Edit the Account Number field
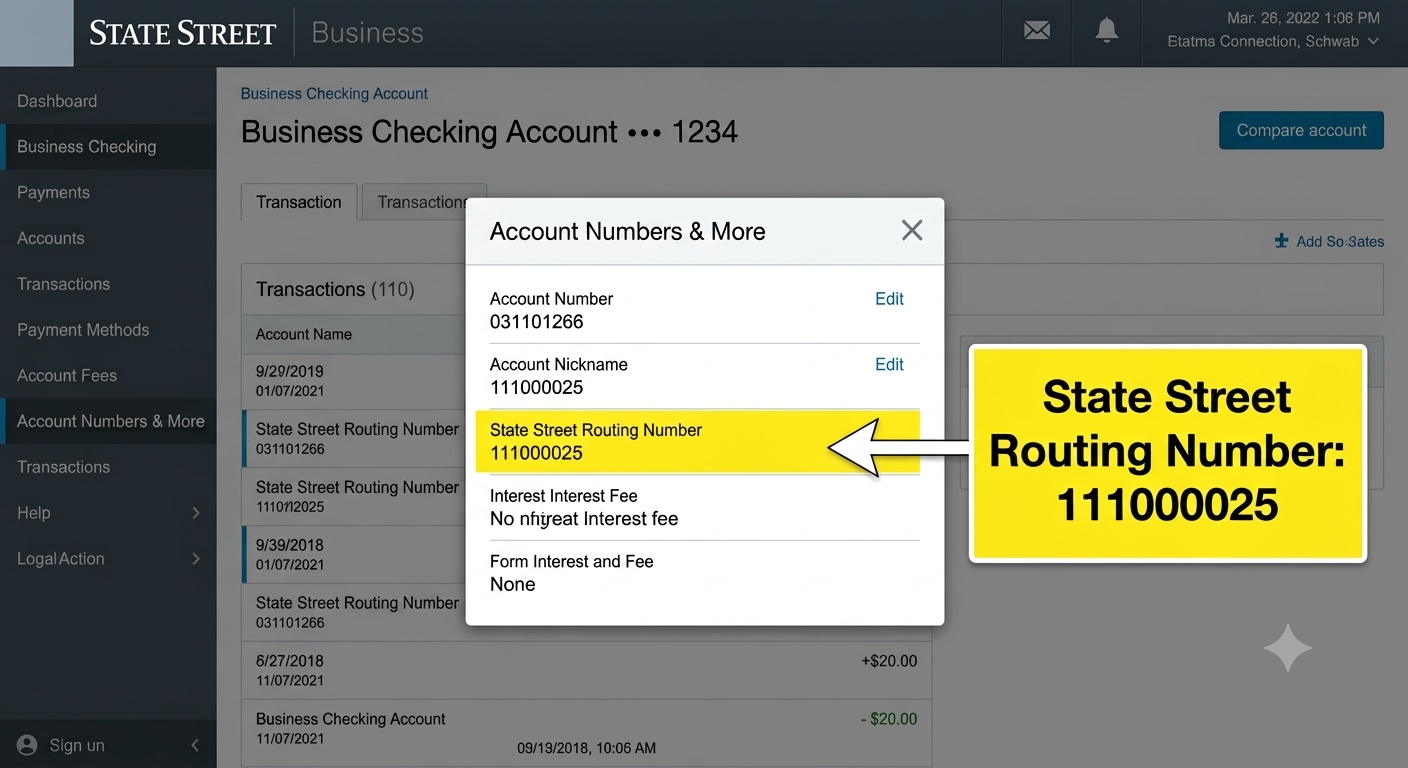This screenshot has height=768, width=1408. coord(889,299)
